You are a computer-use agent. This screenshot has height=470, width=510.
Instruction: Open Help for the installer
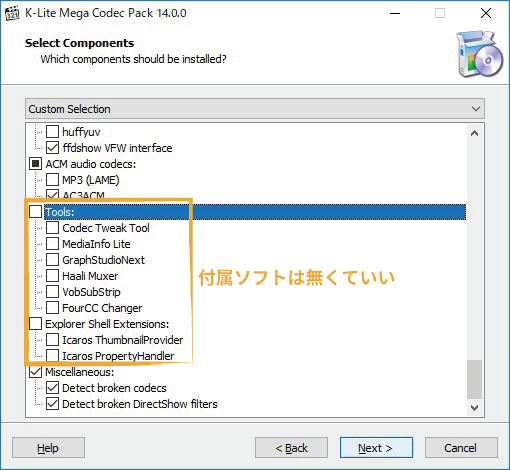pos(48,448)
